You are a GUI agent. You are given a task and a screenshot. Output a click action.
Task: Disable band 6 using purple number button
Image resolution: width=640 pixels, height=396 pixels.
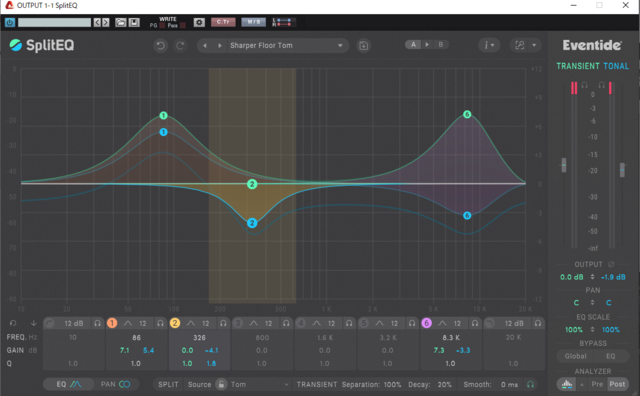426,323
